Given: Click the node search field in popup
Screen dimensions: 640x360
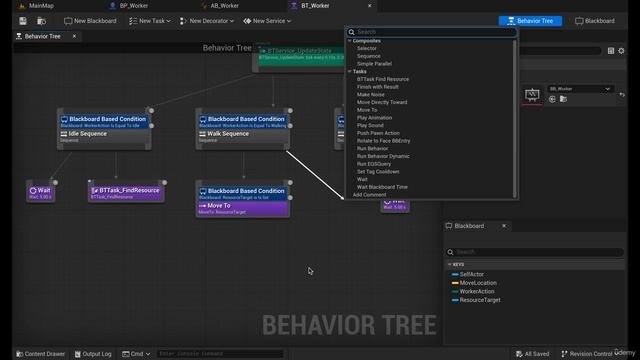Looking at the screenshot, I should coord(432,32).
